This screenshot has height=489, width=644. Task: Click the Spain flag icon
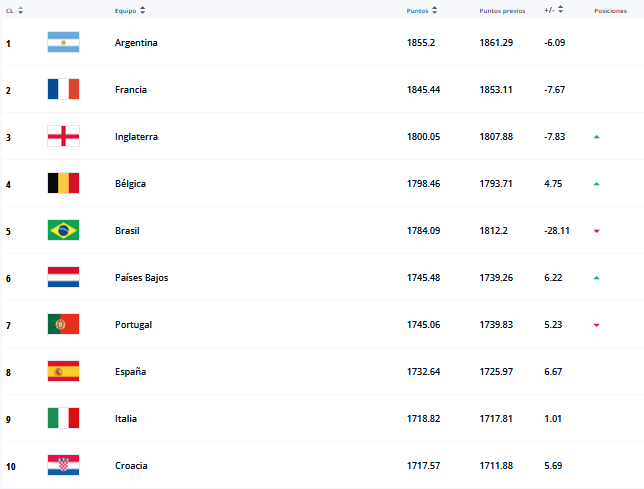[x=63, y=371]
